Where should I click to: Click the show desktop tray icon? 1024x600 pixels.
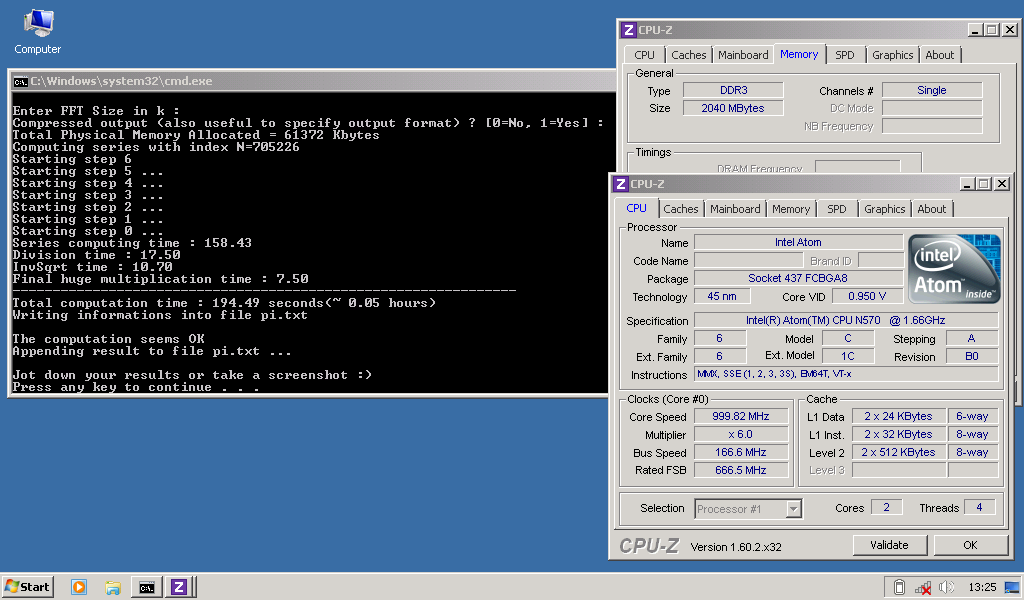1012,587
